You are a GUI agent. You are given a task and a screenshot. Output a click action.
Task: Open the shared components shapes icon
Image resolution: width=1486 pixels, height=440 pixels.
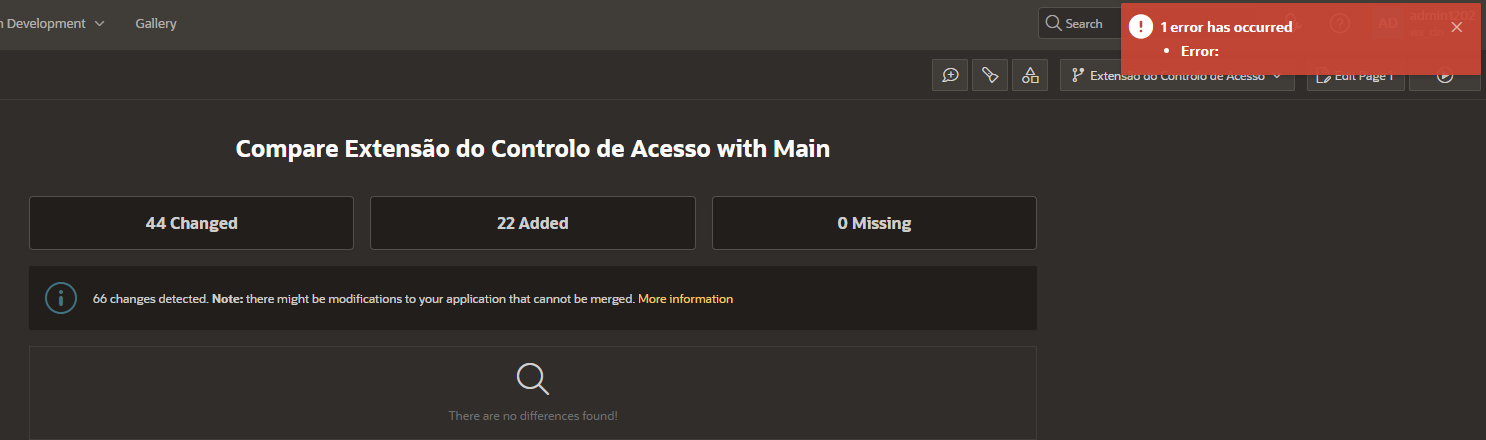click(x=1030, y=75)
